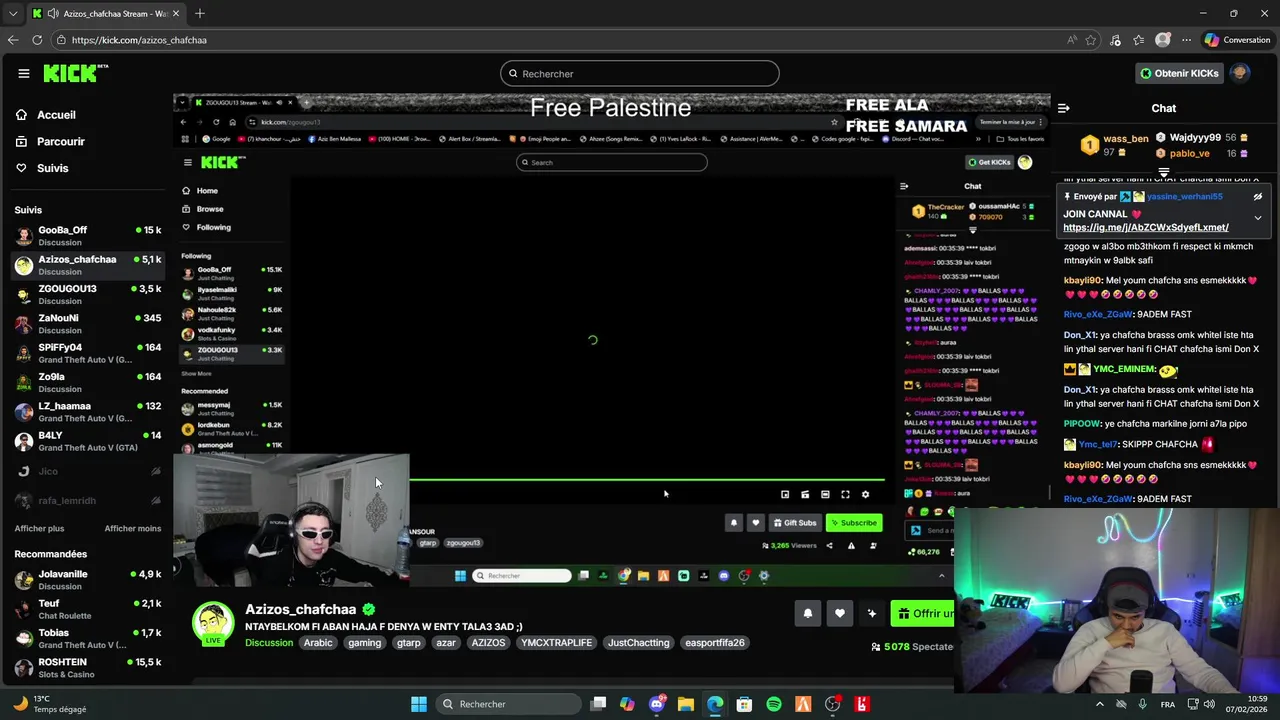The width and height of the screenshot is (1280, 720).
Task: Open the user profile avatar menu
Action: pyautogui.click(x=1240, y=73)
